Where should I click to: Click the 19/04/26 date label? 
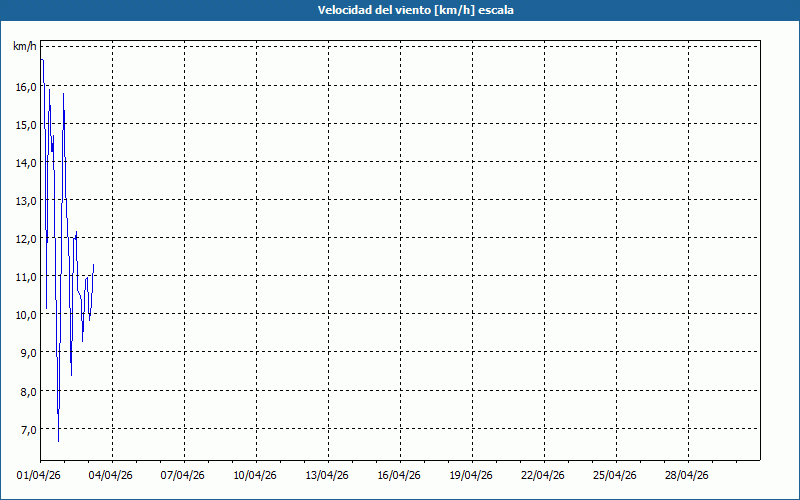[471, 476]
